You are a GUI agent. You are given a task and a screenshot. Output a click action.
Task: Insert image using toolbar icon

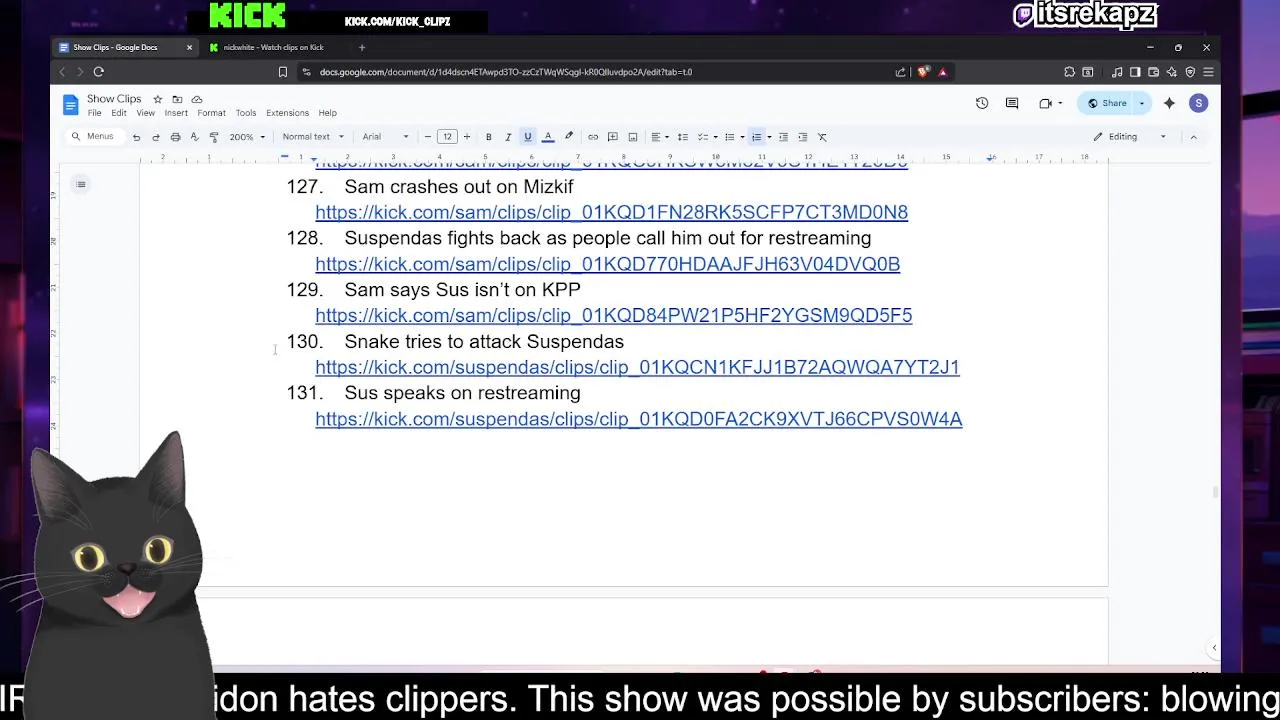tap(632, 137)
